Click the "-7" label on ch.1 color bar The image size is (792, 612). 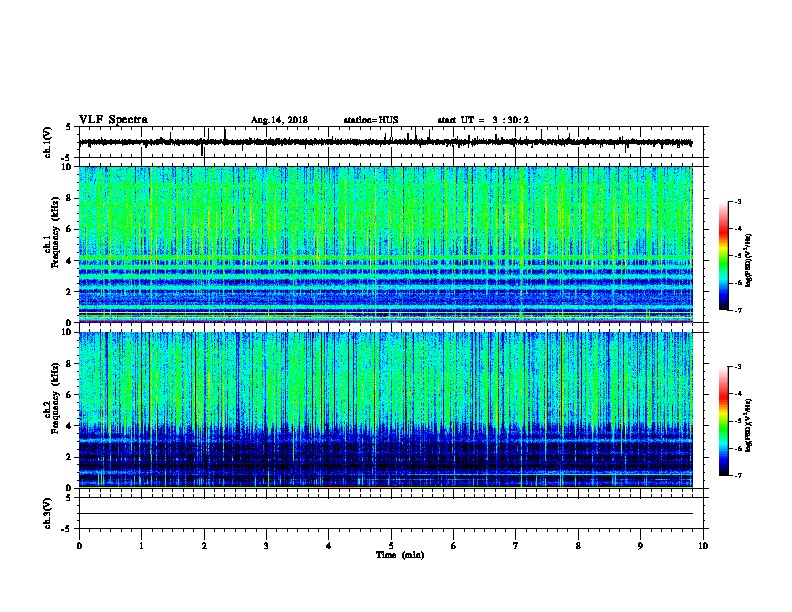click(738, 310)
